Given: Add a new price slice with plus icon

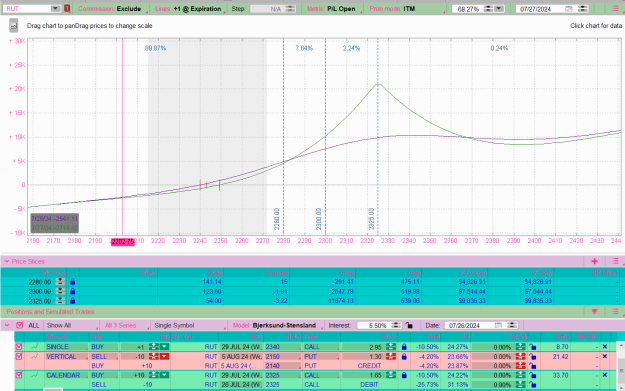Looking at the screenshot, I should [594, 261].
